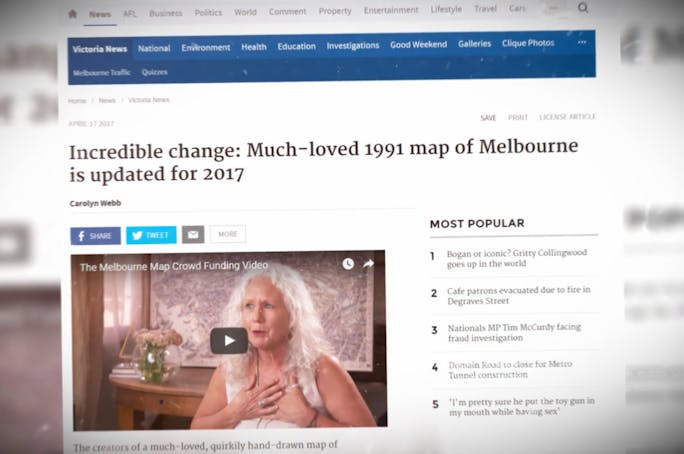Email the article using envelope icon
This screenshot has width=684, height=454.
click(193, 235)
